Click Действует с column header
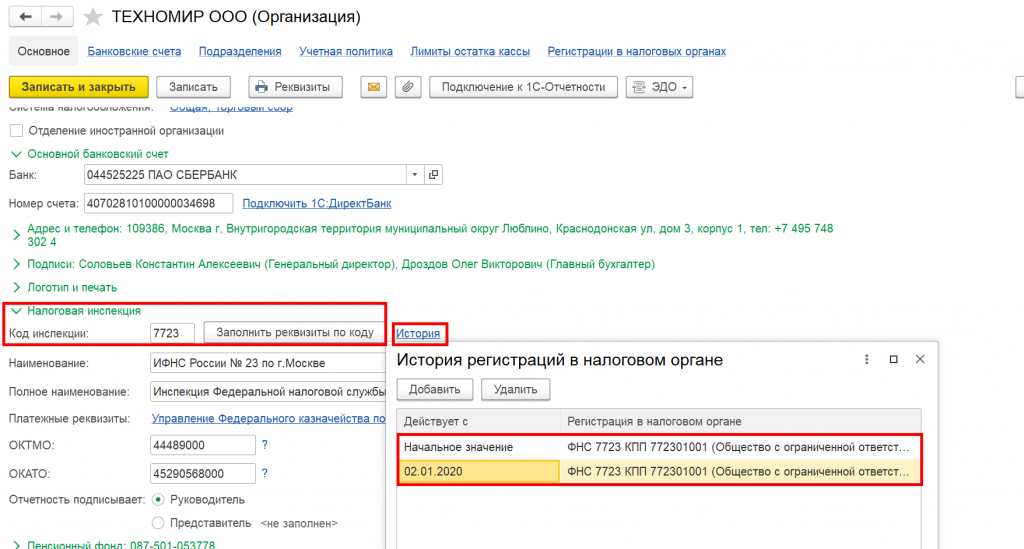Screen dimensions: 1024x549 click(x=479, y=421)
